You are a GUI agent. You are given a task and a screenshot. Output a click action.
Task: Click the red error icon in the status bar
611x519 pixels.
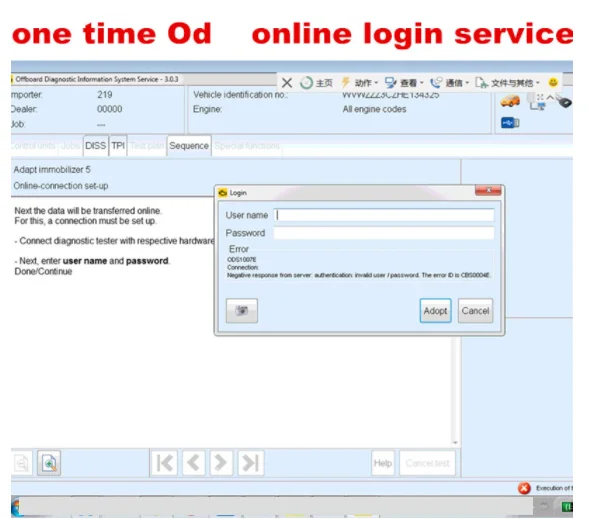pos(524,488)
